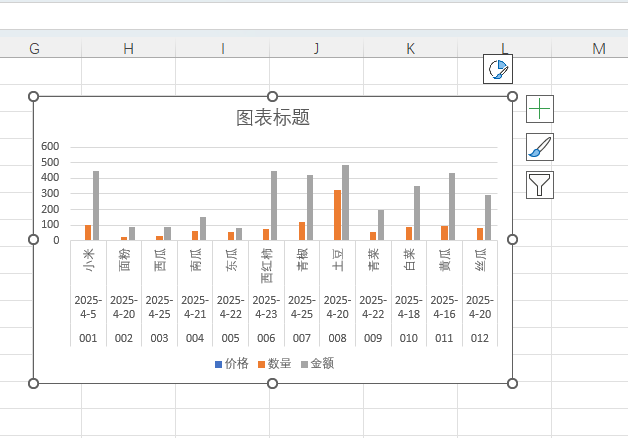This screenshot has width=628, height=438.
Task: Click the 0 value axis label
Action: [x=56, y=240]
